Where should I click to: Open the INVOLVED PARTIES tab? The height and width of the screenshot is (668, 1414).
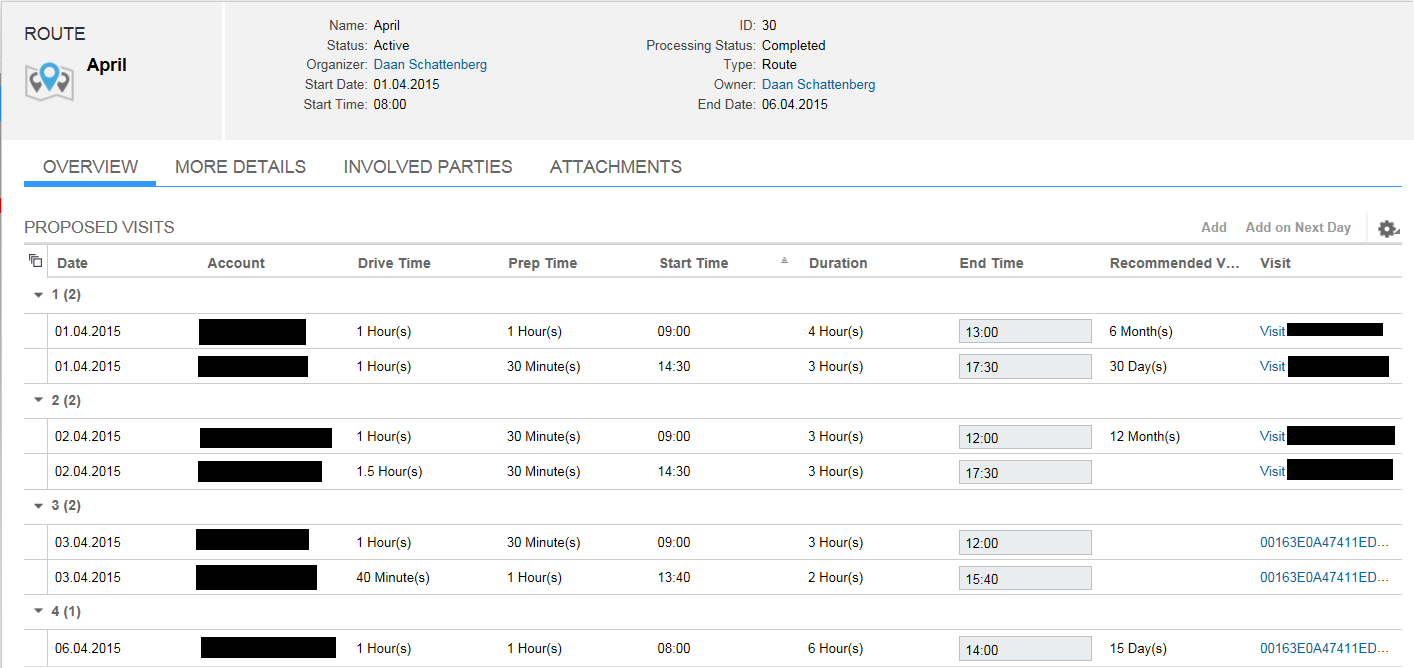click(x=428, y=167)
